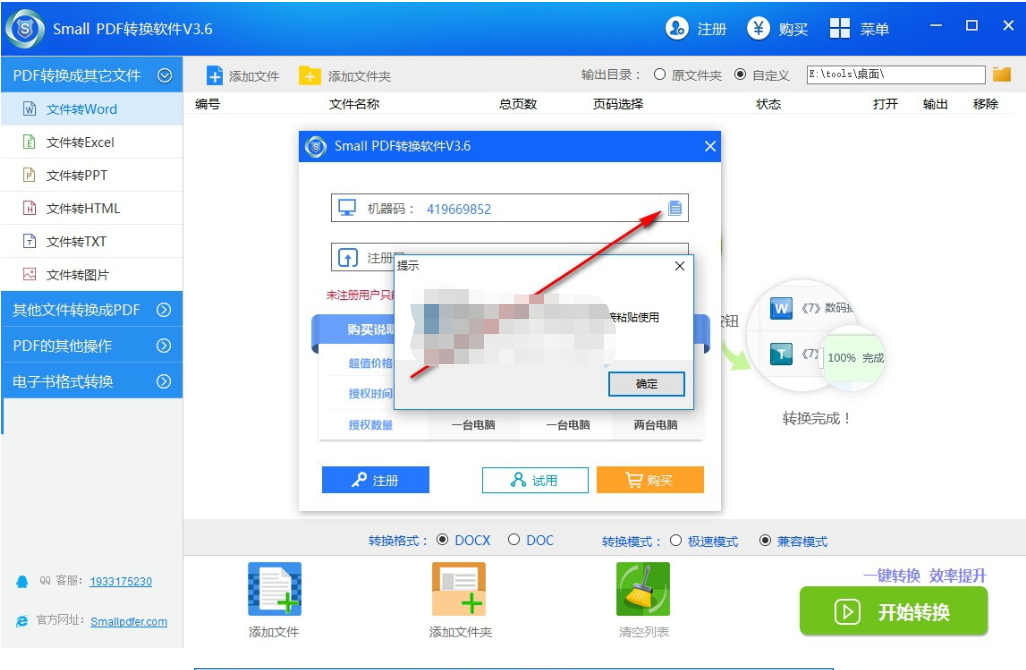This screenshot has width=1026, height=670.
Task: Choose the DOC conversion format
Action: pyautogui.click(x=514, y=540)
